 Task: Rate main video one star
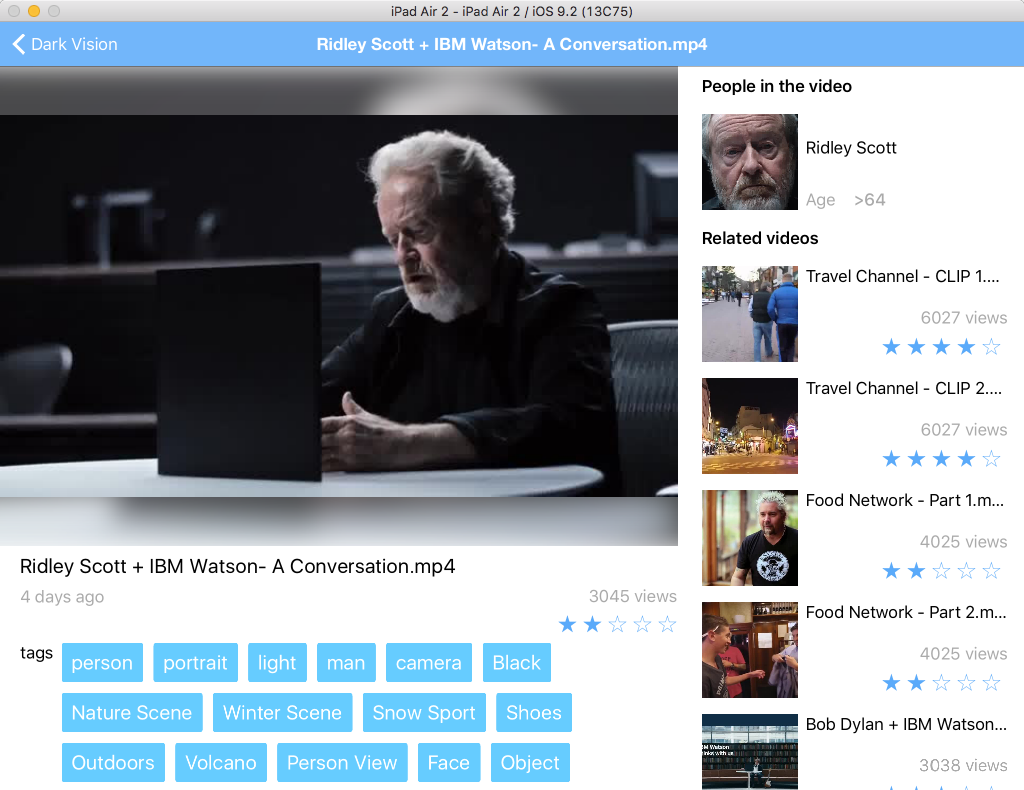(568, 625)
